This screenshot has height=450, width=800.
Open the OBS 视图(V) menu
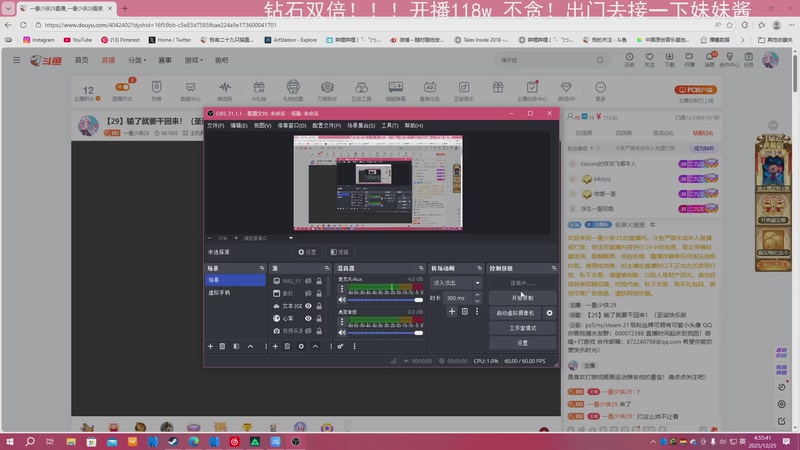(262, 126)
